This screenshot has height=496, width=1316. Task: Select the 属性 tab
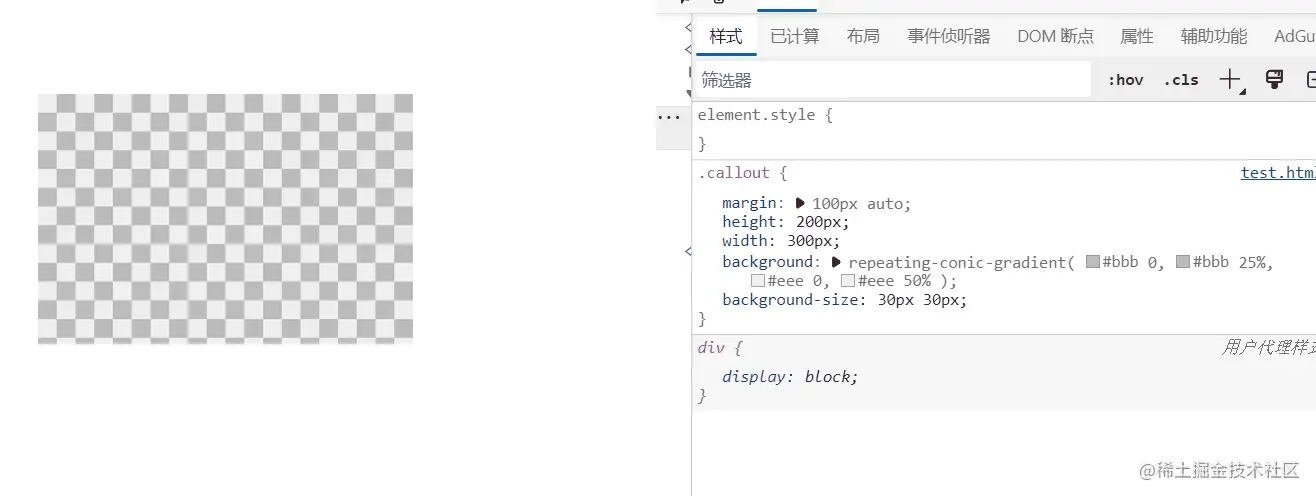click(x=1137, y=36)
